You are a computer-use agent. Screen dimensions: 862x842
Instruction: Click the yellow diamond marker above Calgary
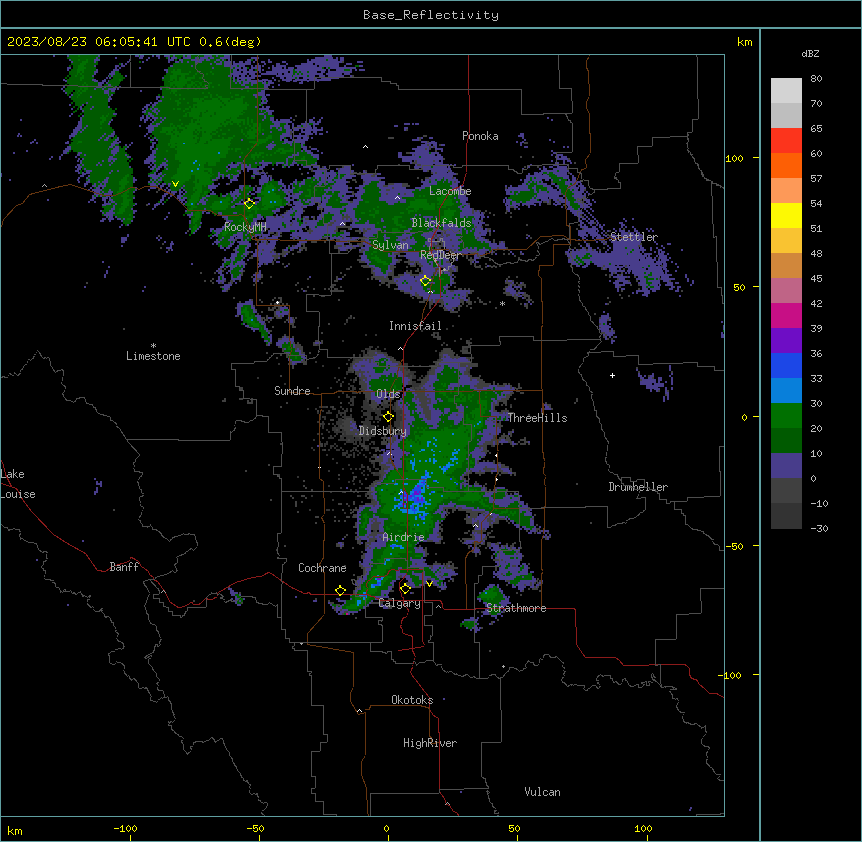click(x=405, y=589)
